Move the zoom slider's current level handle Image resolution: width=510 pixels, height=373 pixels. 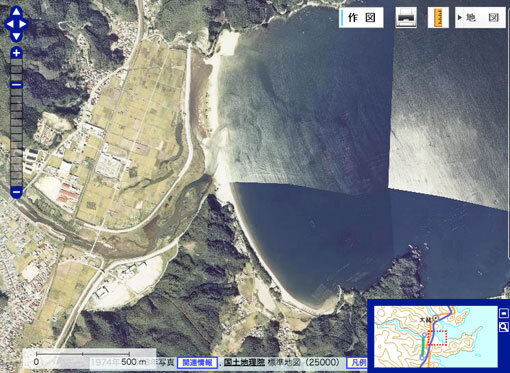[x=16, y=85]
